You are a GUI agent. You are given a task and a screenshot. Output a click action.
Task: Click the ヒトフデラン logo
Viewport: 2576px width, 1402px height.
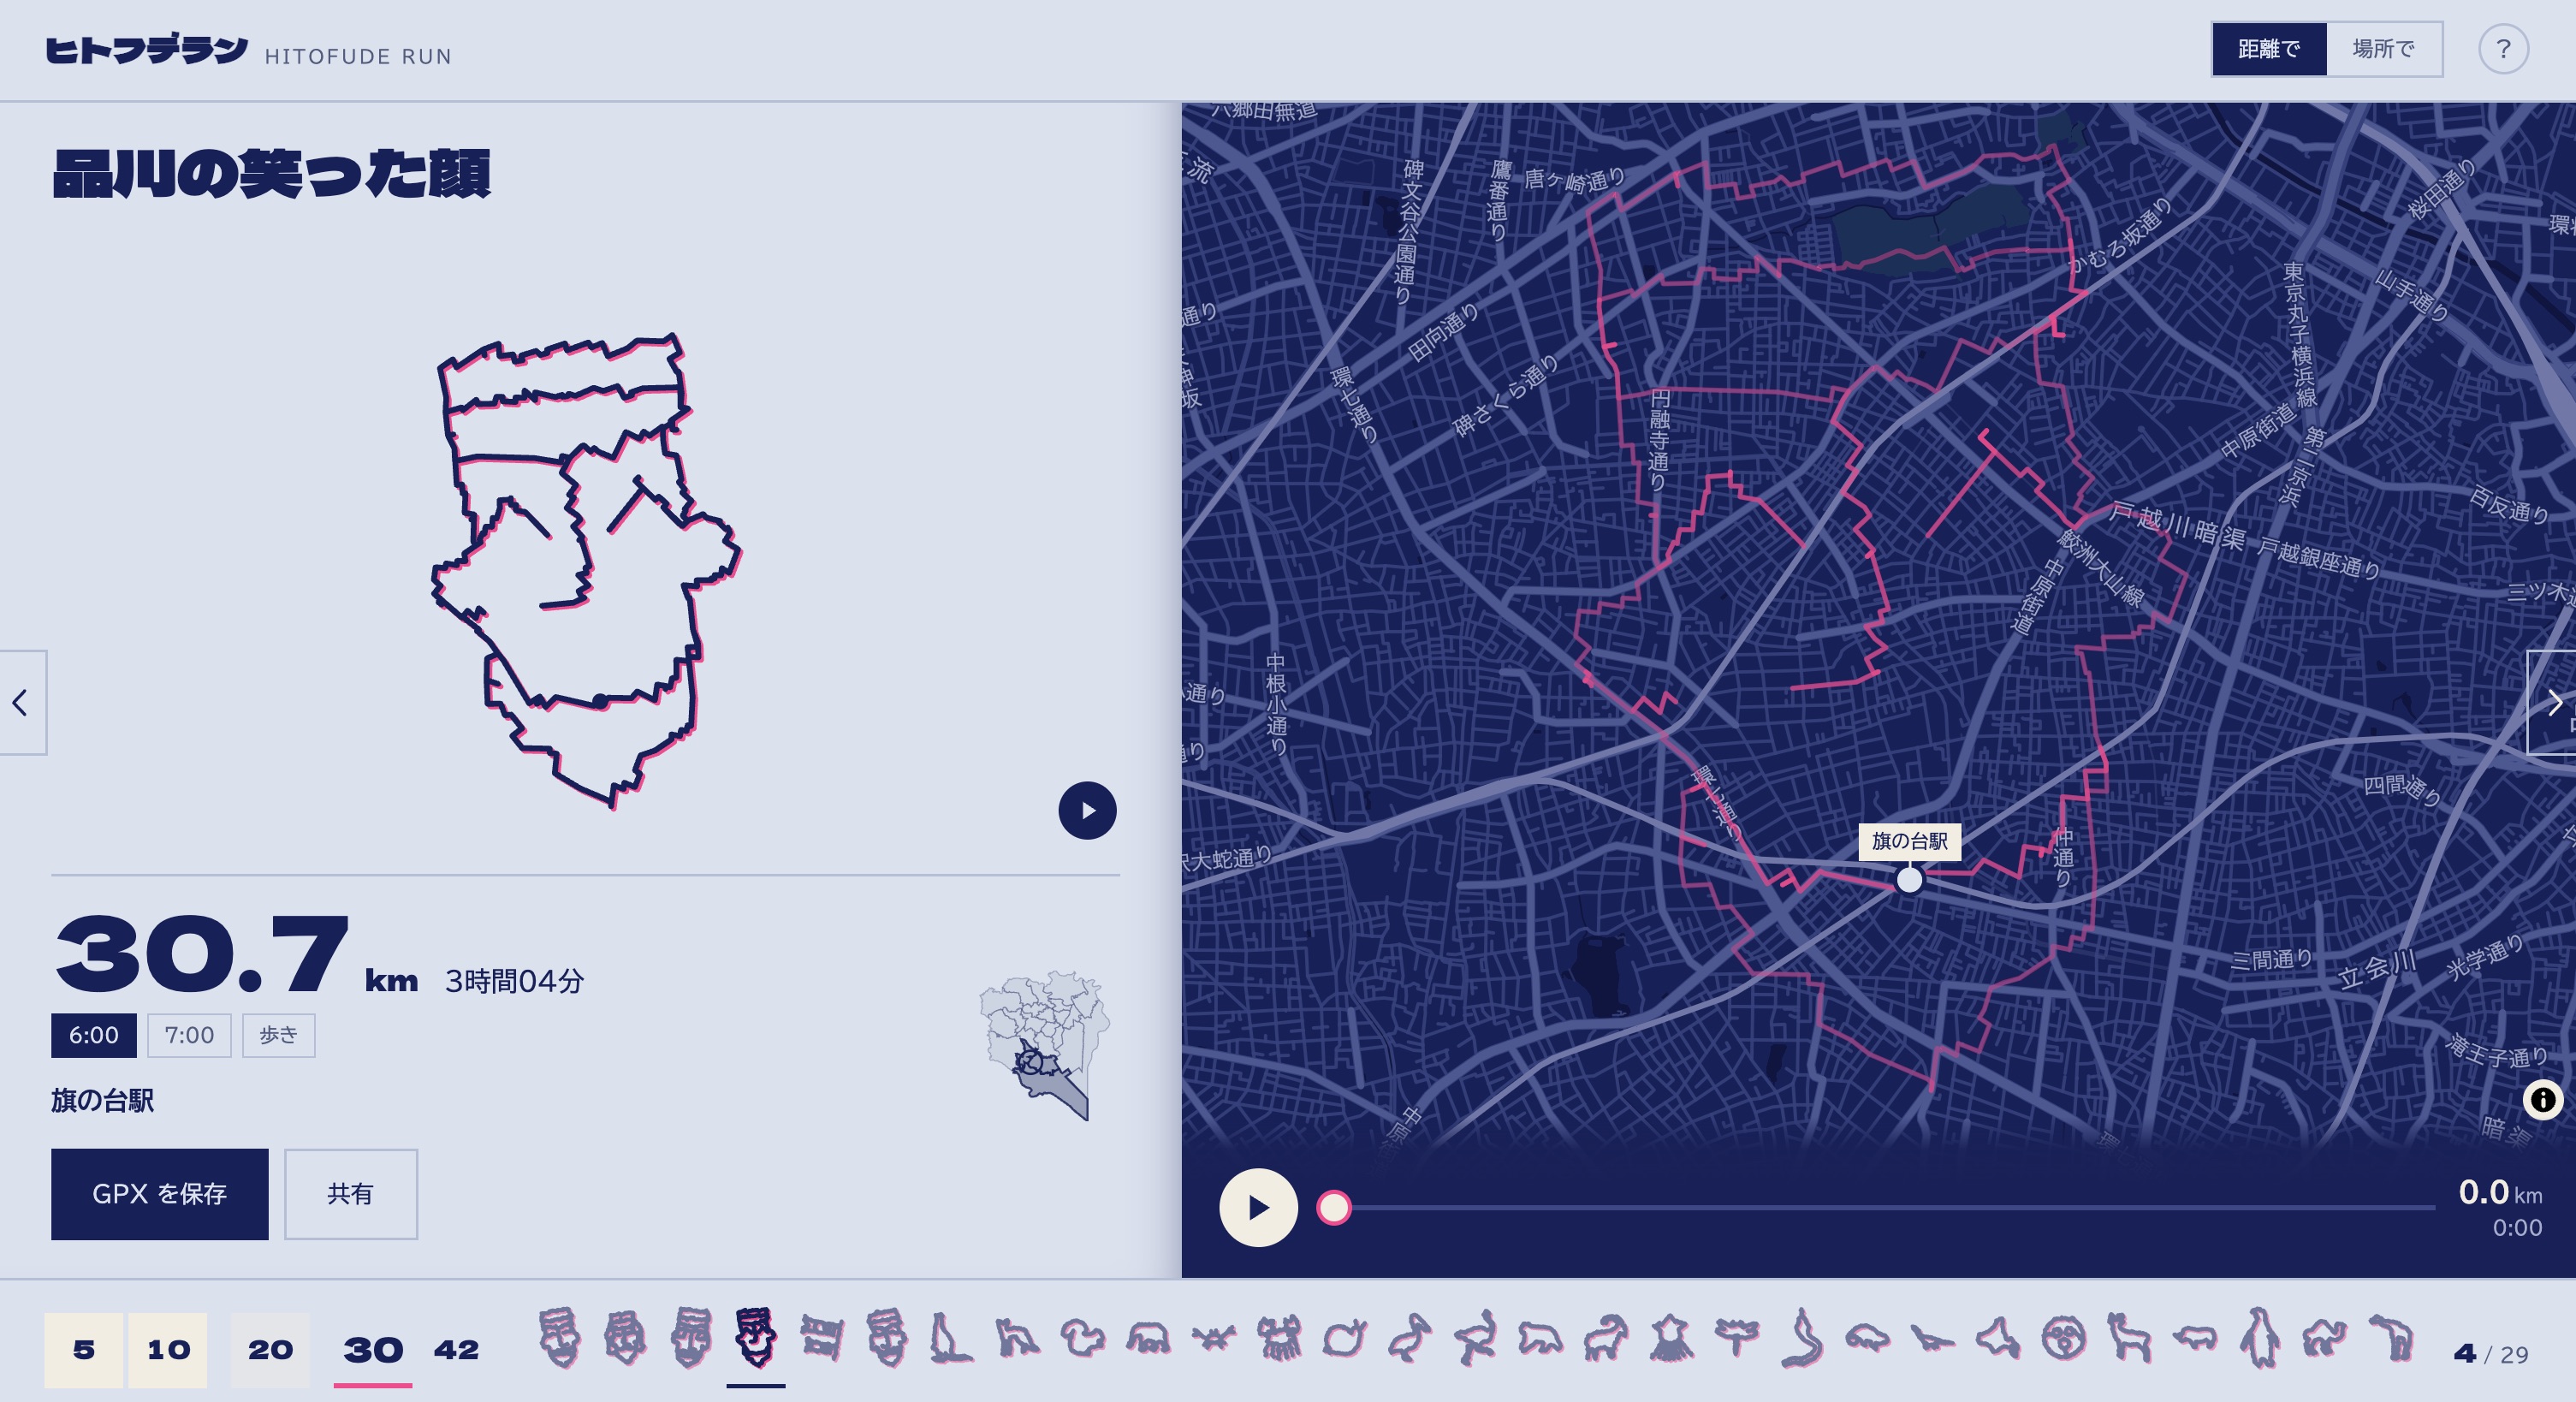click(147, 50)
